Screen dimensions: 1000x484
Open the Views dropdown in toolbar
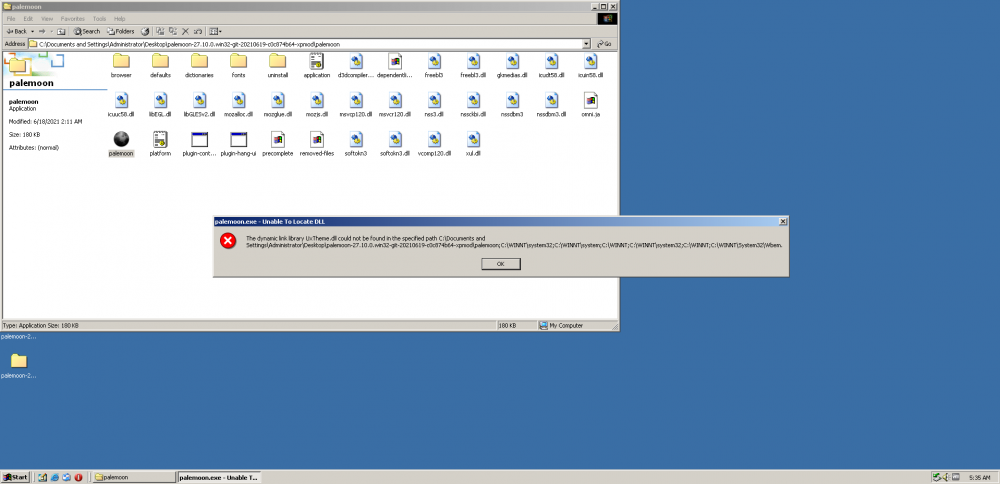(215, 31)
